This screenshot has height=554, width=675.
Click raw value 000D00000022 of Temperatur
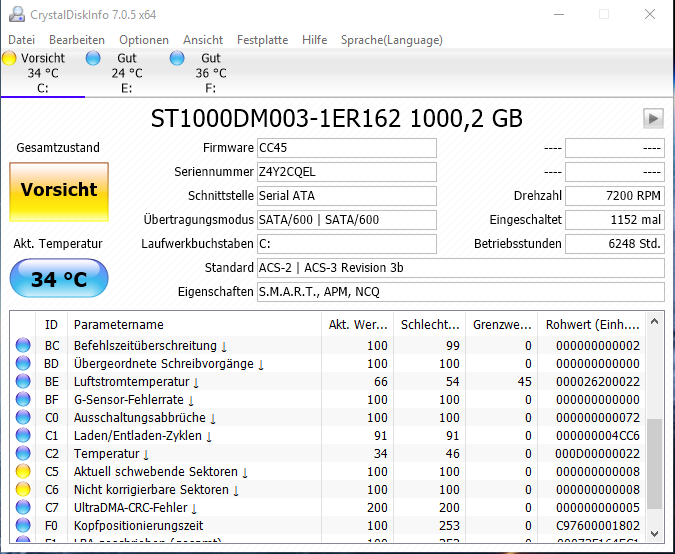click(598, 454)
